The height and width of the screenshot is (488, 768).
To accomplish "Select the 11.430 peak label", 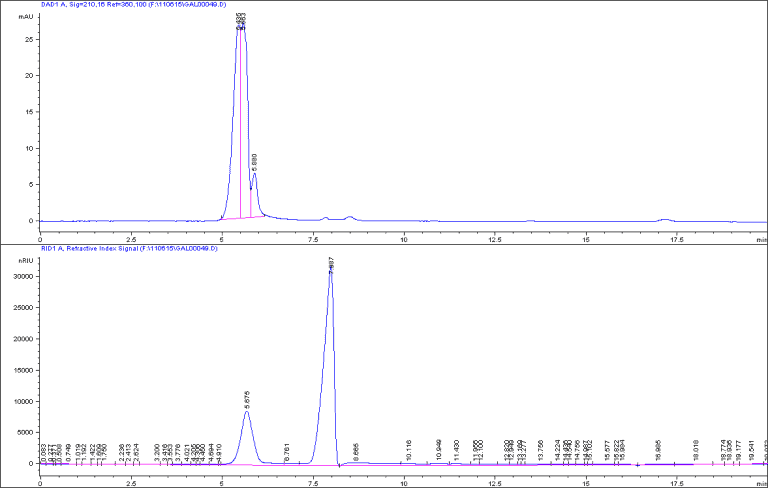I will coord(456,446).
